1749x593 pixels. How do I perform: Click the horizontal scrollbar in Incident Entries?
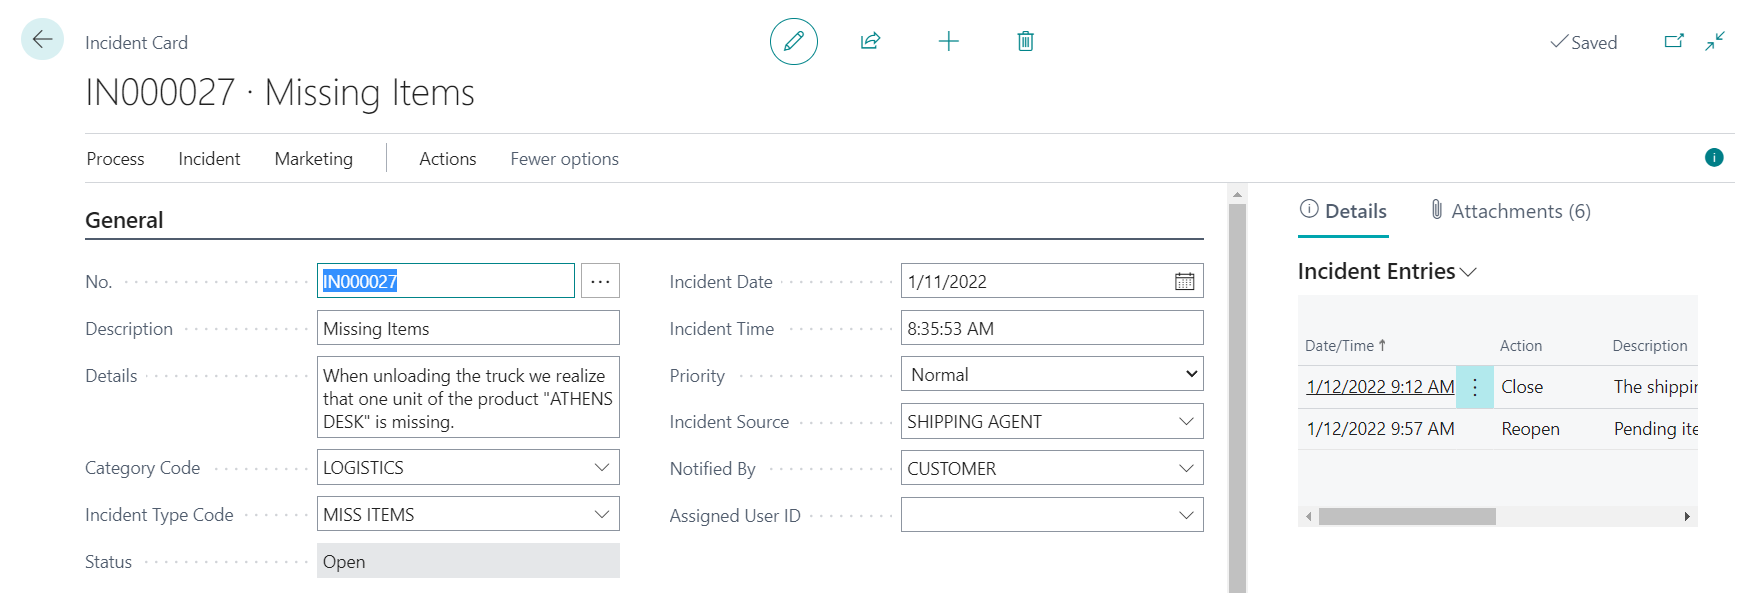coord(1407,516)
